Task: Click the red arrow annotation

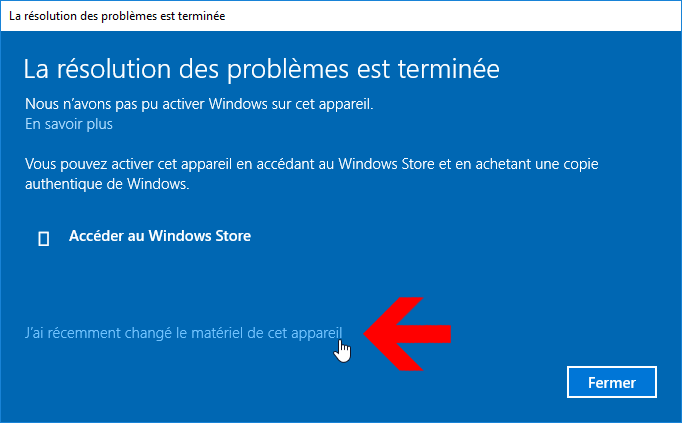Action: click(x=407, y=334)
